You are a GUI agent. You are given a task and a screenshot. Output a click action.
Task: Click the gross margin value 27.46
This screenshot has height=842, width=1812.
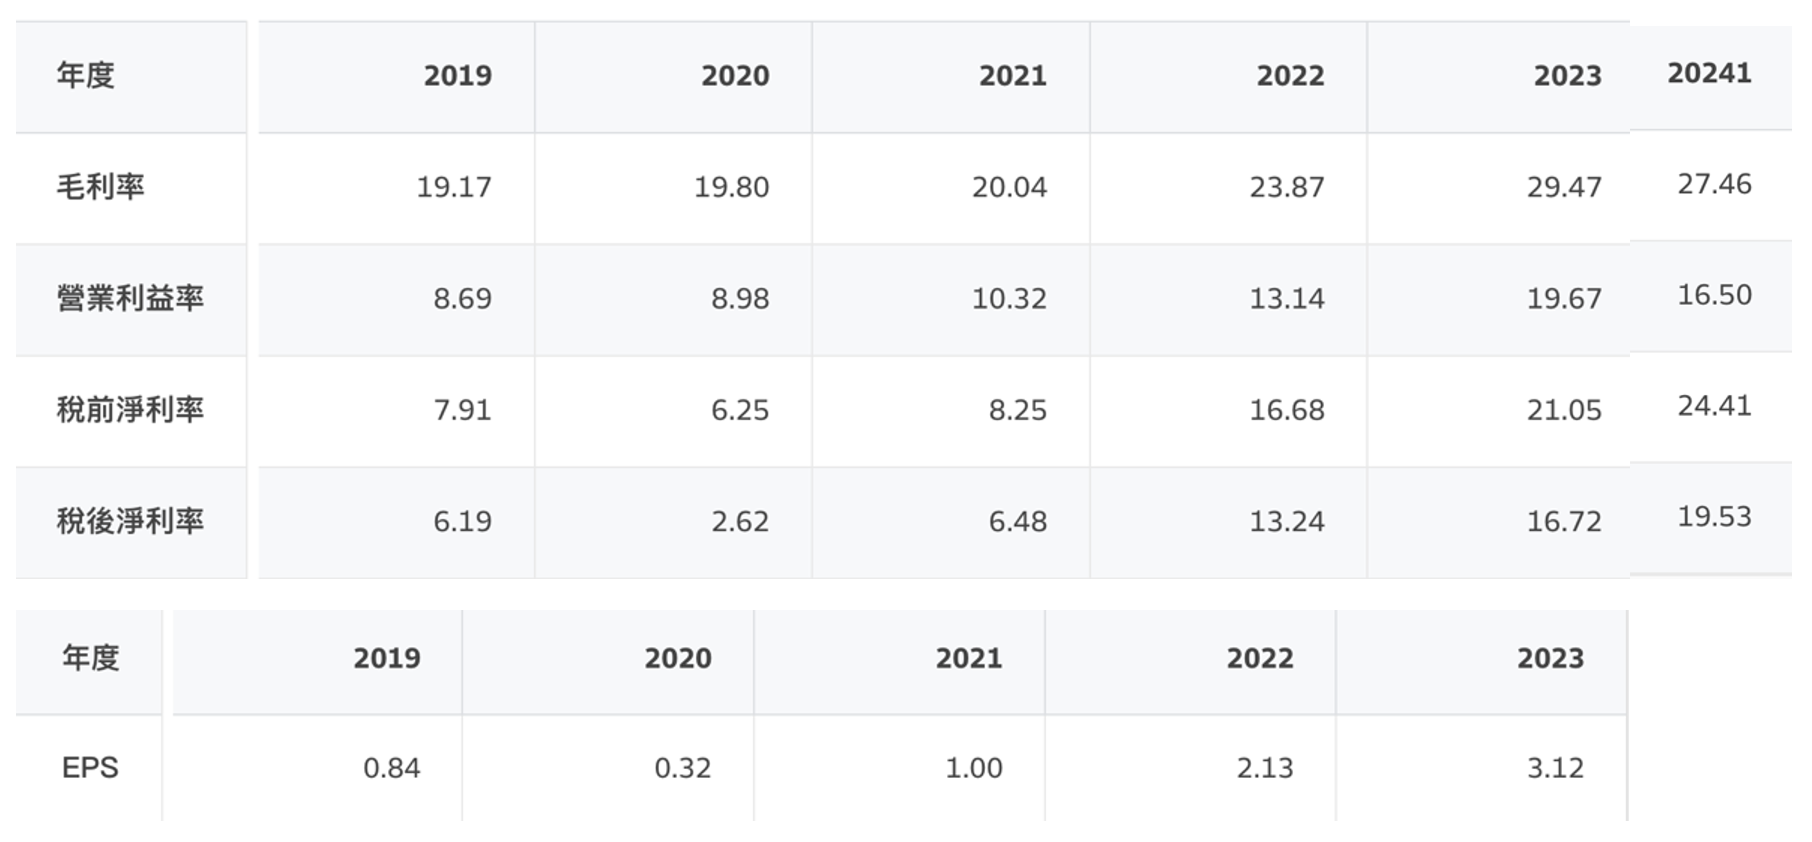point(1714,184)
